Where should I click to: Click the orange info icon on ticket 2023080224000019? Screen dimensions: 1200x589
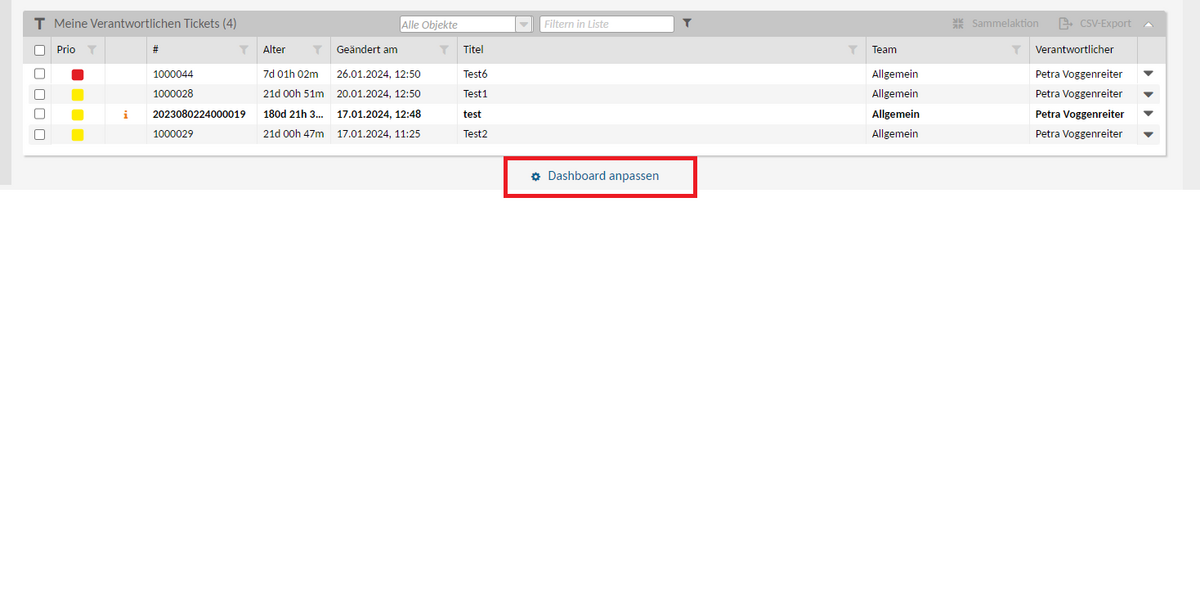pyautogui.click(x=125, y=114)
